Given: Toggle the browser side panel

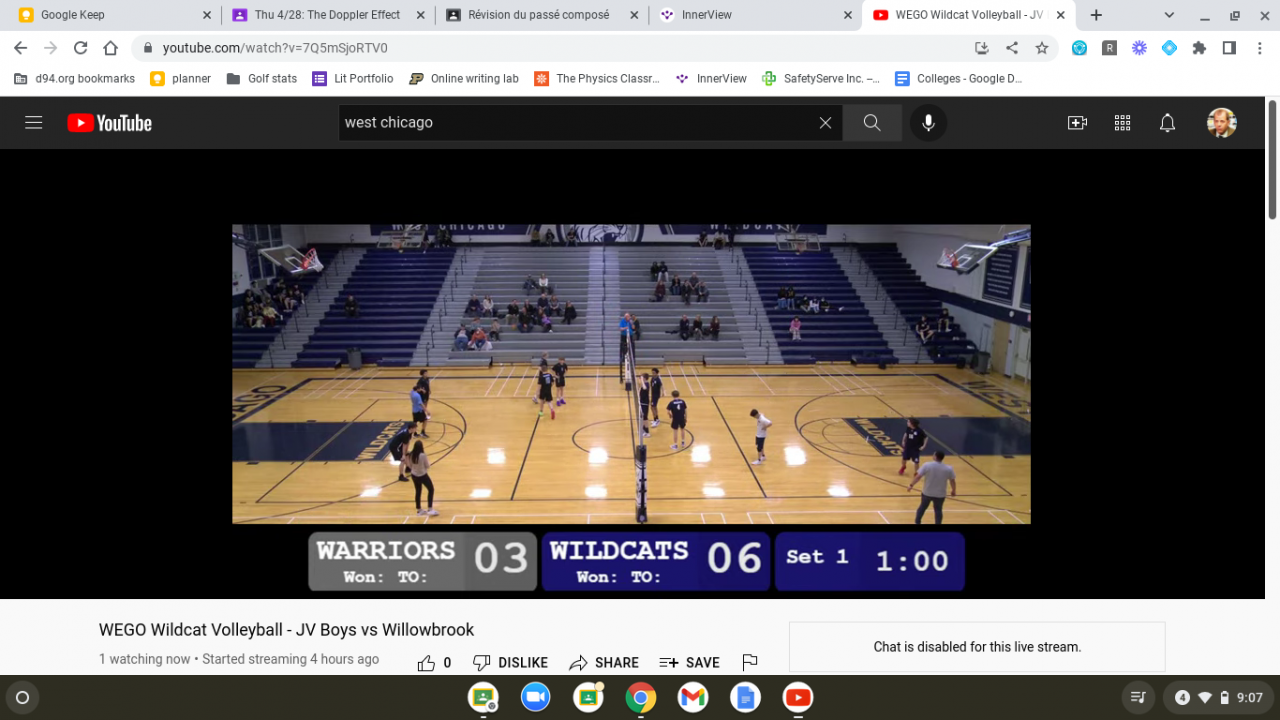Looking at the screenshot, I should coord(1229,48).
